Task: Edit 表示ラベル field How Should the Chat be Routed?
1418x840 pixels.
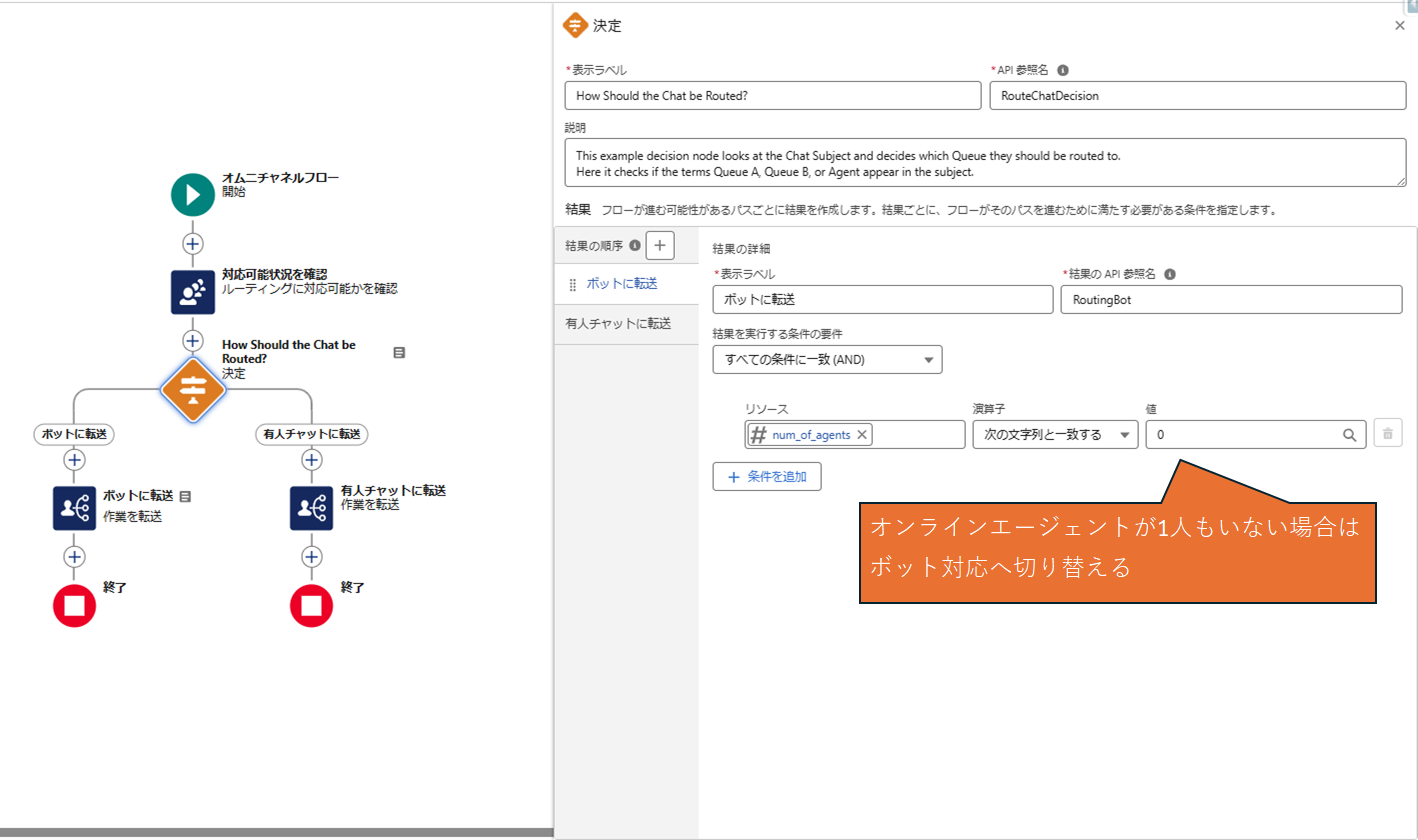Action: pyautogui.click(x=773, y=95)
